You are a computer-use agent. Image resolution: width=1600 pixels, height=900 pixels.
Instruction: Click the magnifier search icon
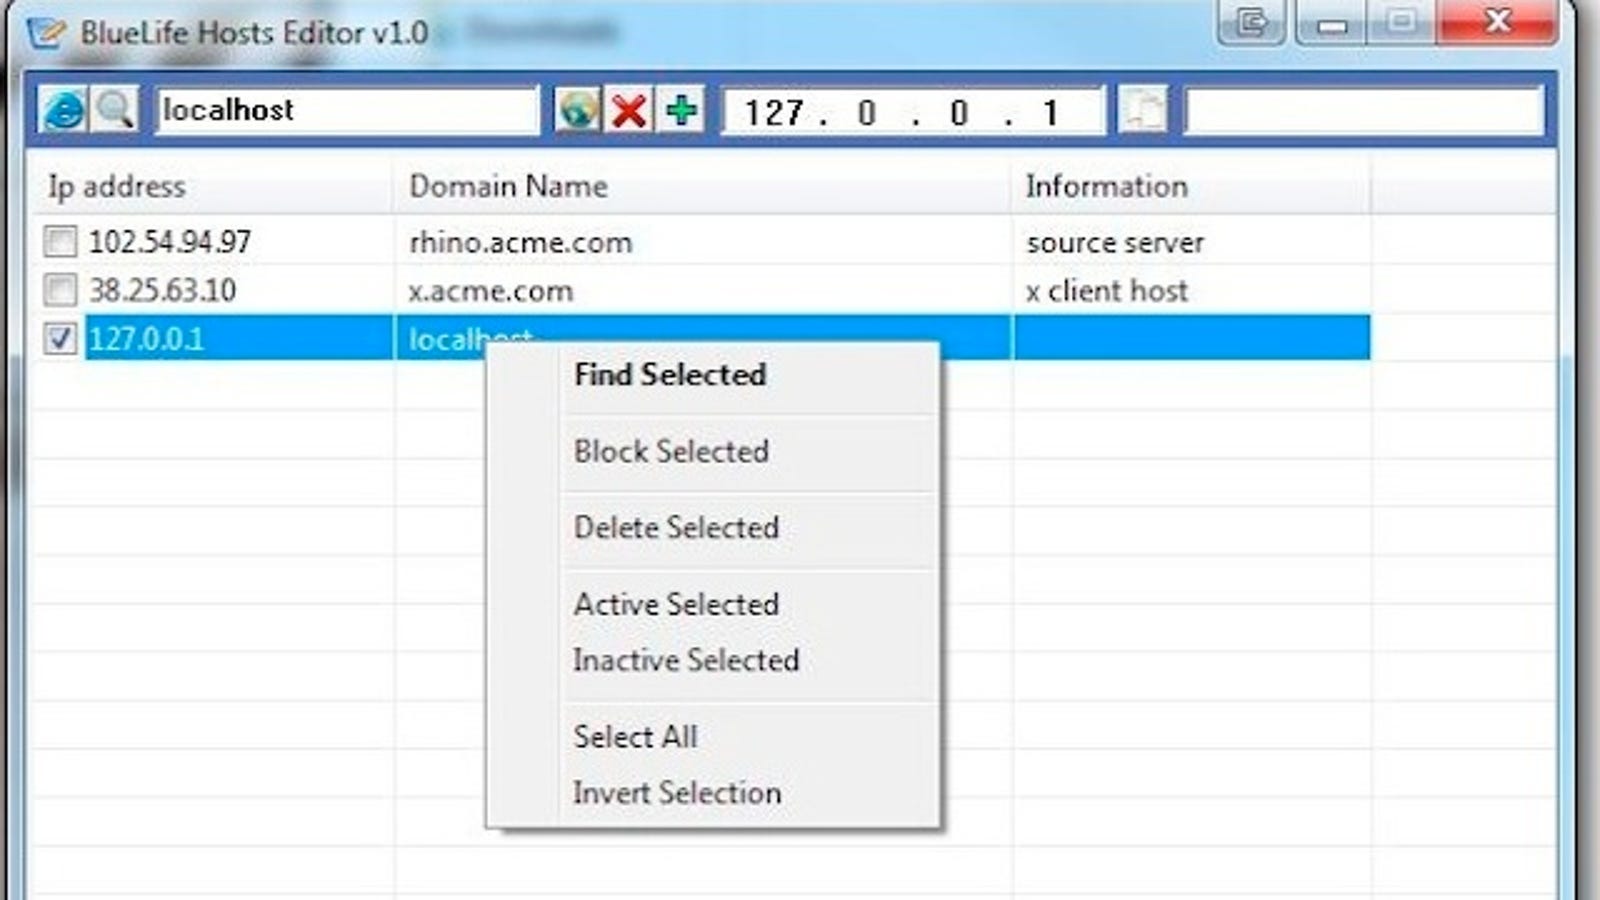click(x=114, y=109)
